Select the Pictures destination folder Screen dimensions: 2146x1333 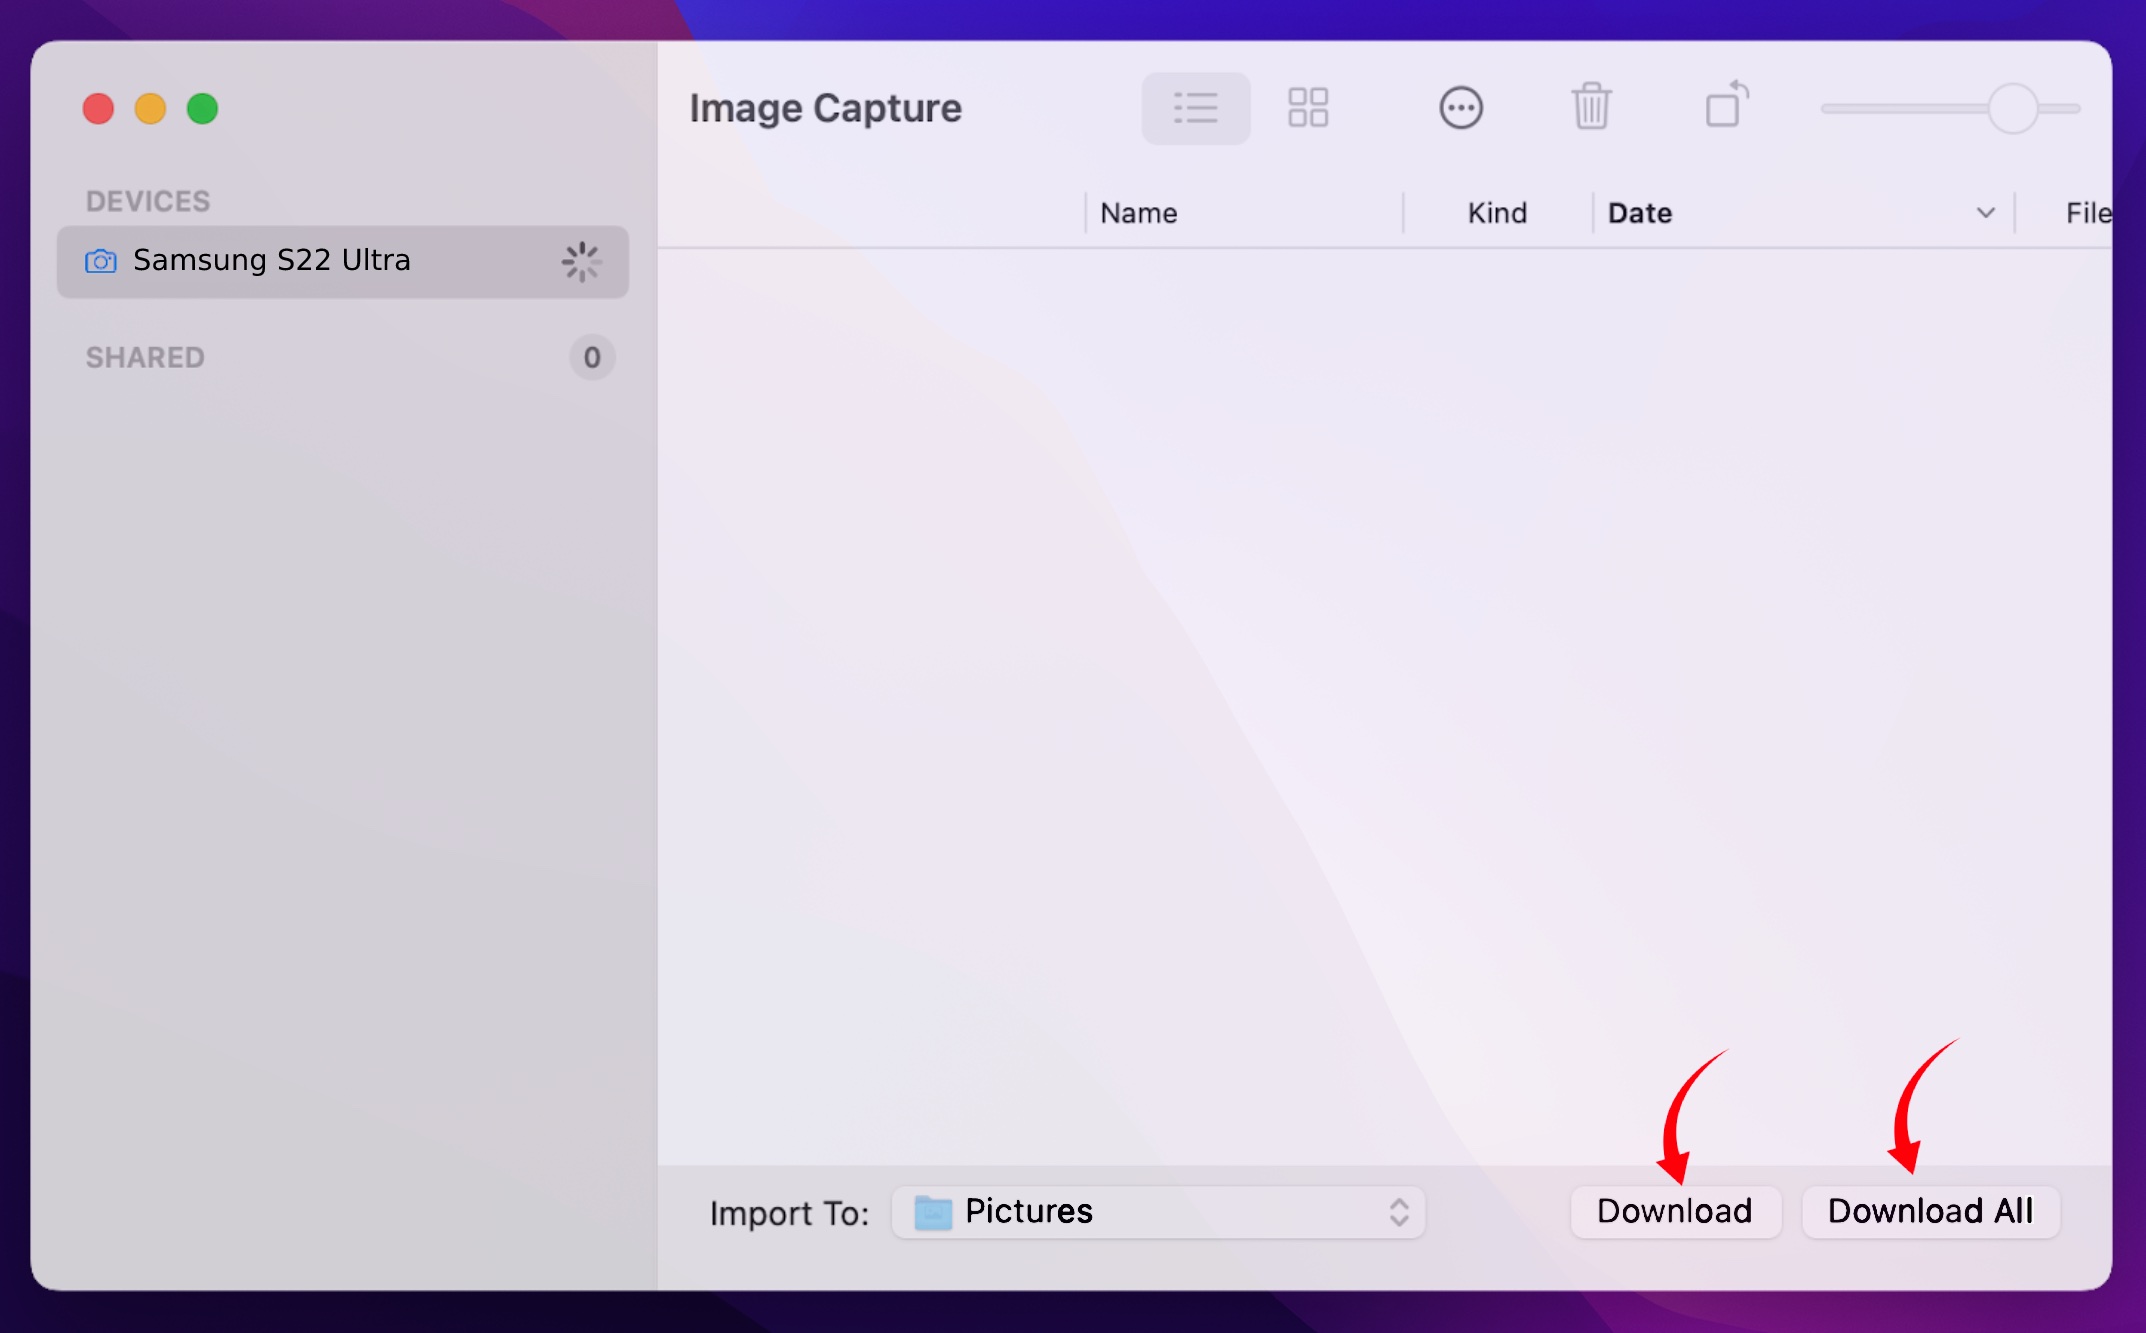1159,1212
